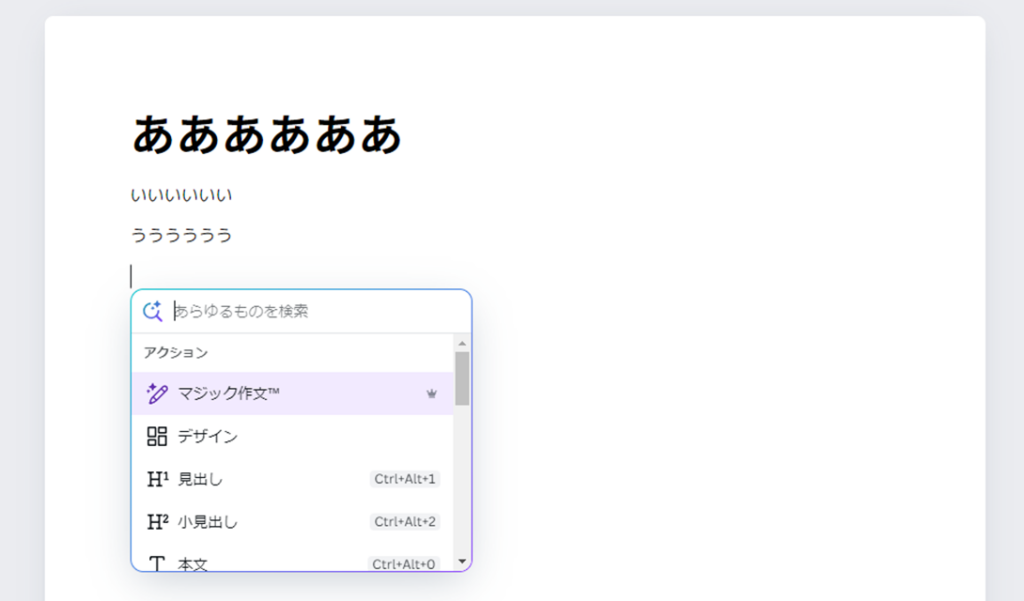Set the line to 本文 body text

[193, 564]
